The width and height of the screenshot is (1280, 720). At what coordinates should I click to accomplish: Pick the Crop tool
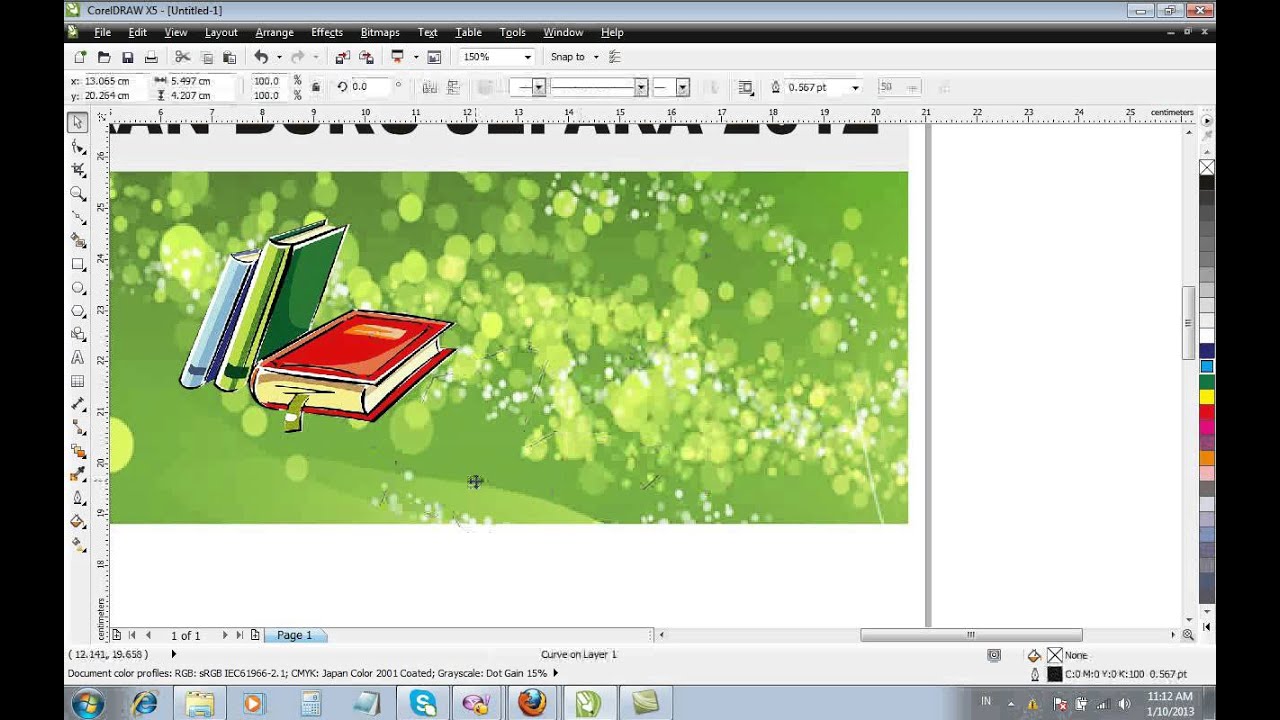coord(78,170)
